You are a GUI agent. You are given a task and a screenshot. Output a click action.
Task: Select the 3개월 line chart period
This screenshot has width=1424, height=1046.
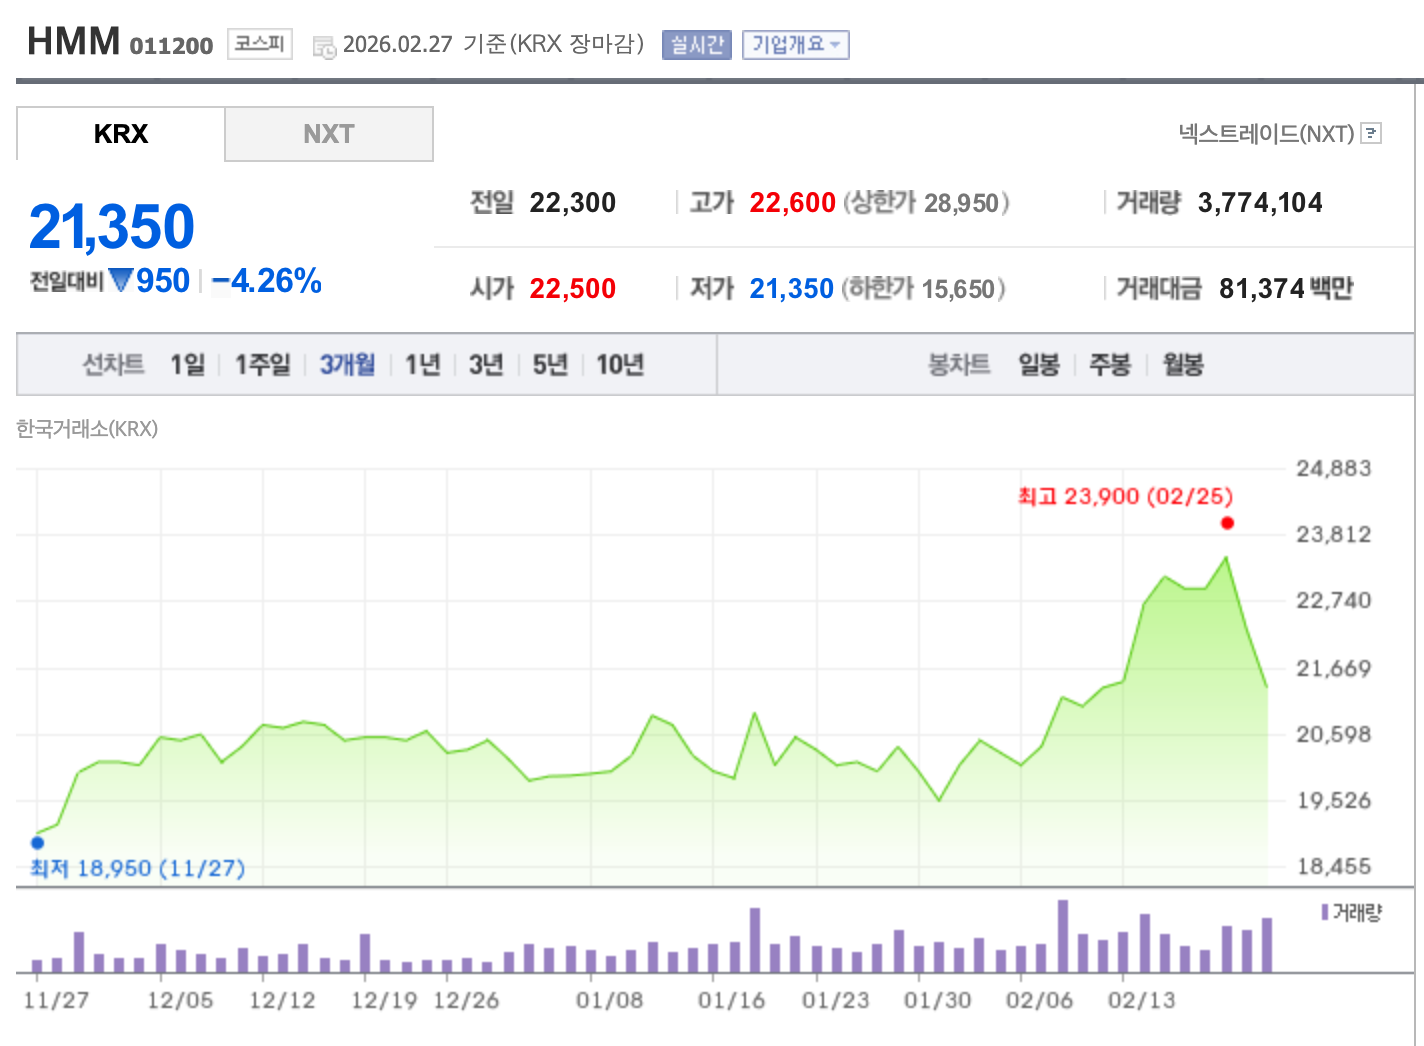[x=347, y=365]
